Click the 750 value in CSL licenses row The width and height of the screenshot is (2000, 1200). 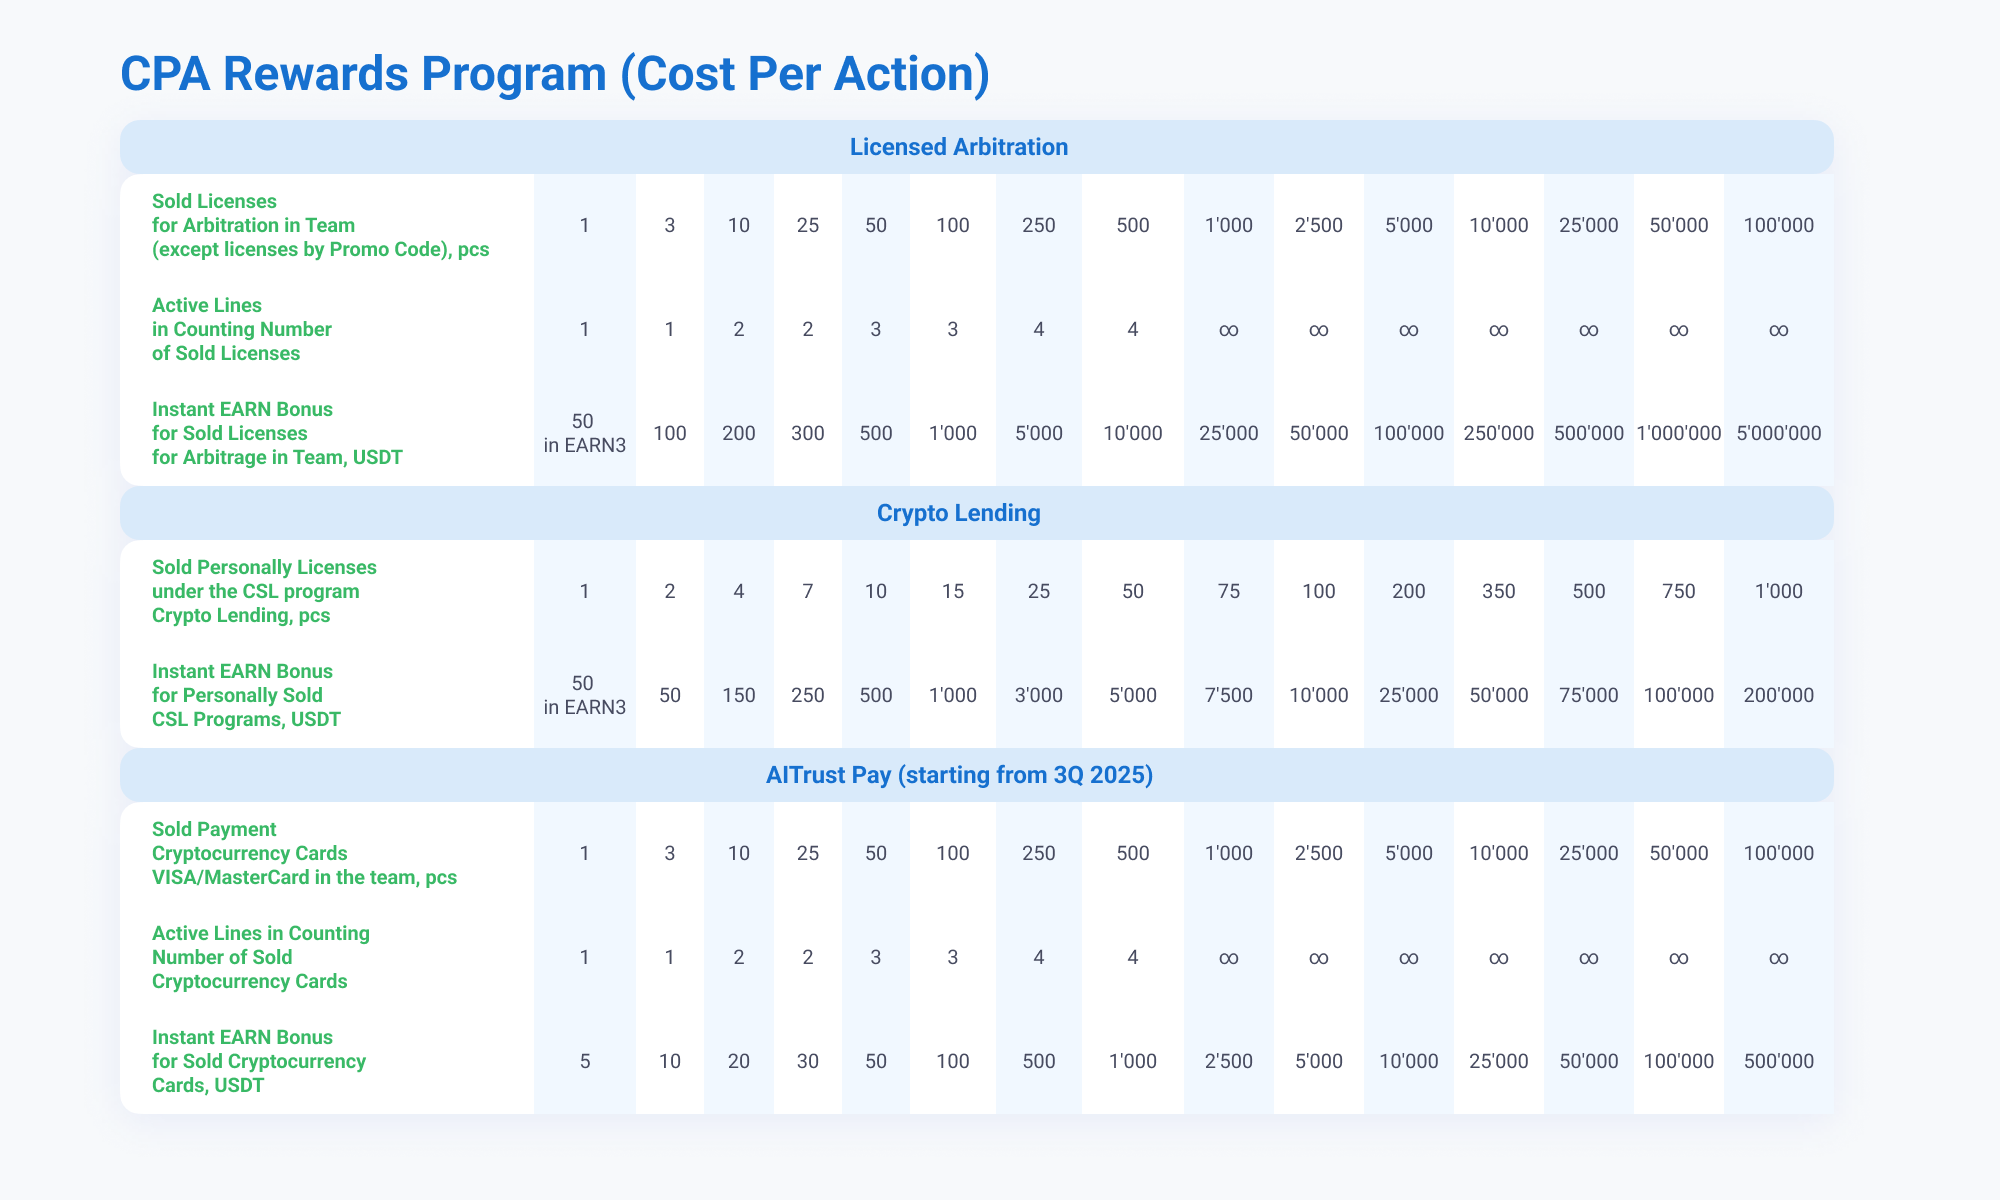[1679, 591]
